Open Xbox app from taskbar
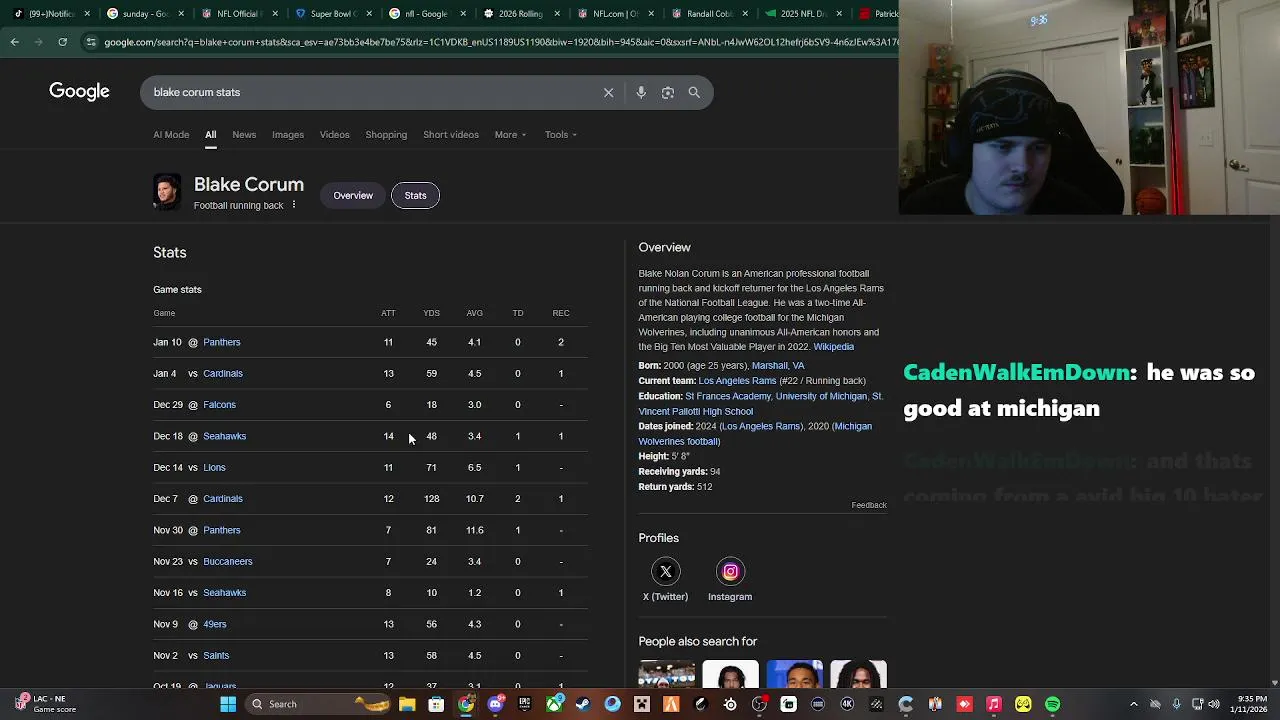1280x720 pixels. 554,704
